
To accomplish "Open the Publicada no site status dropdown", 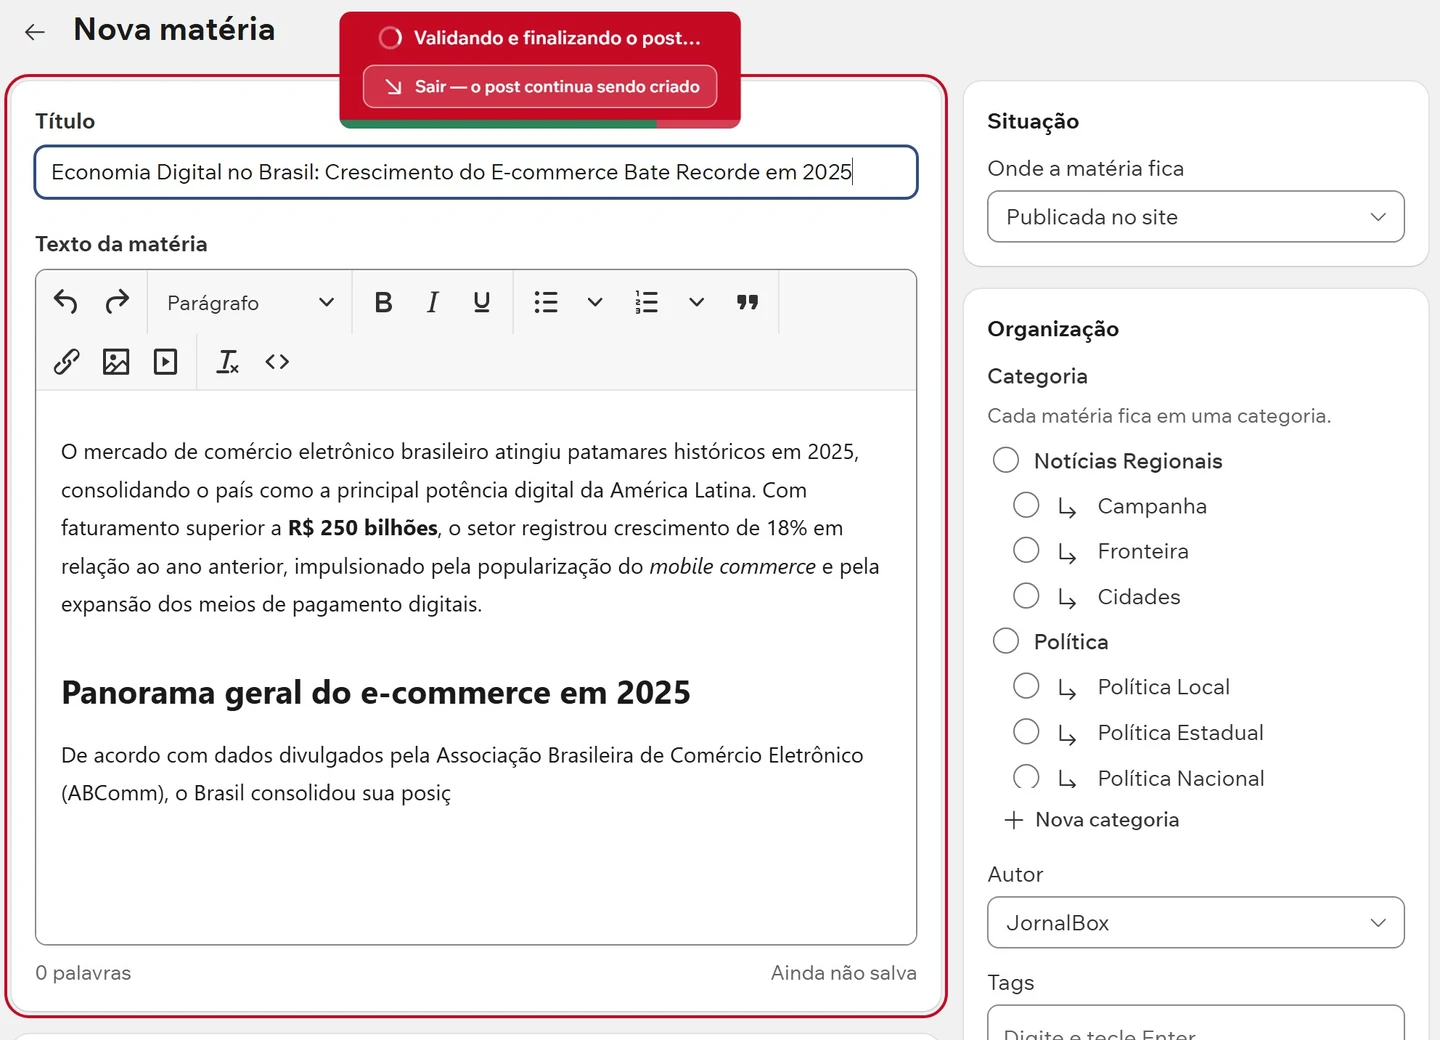I will [1196, 217].
